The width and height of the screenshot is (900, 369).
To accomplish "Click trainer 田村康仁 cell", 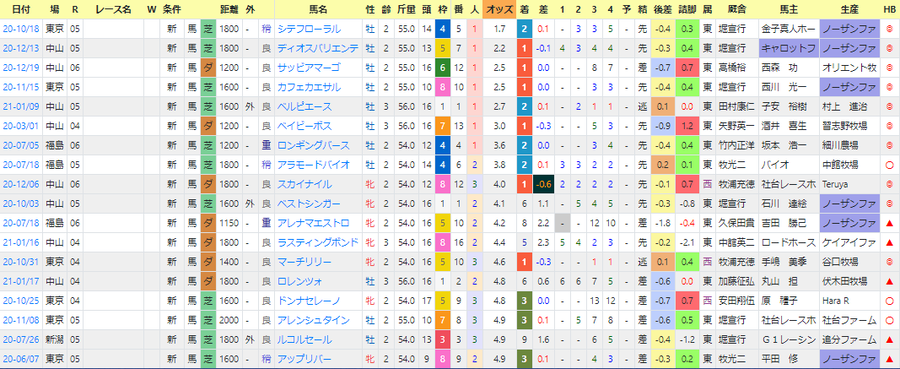I will point(736,107).
